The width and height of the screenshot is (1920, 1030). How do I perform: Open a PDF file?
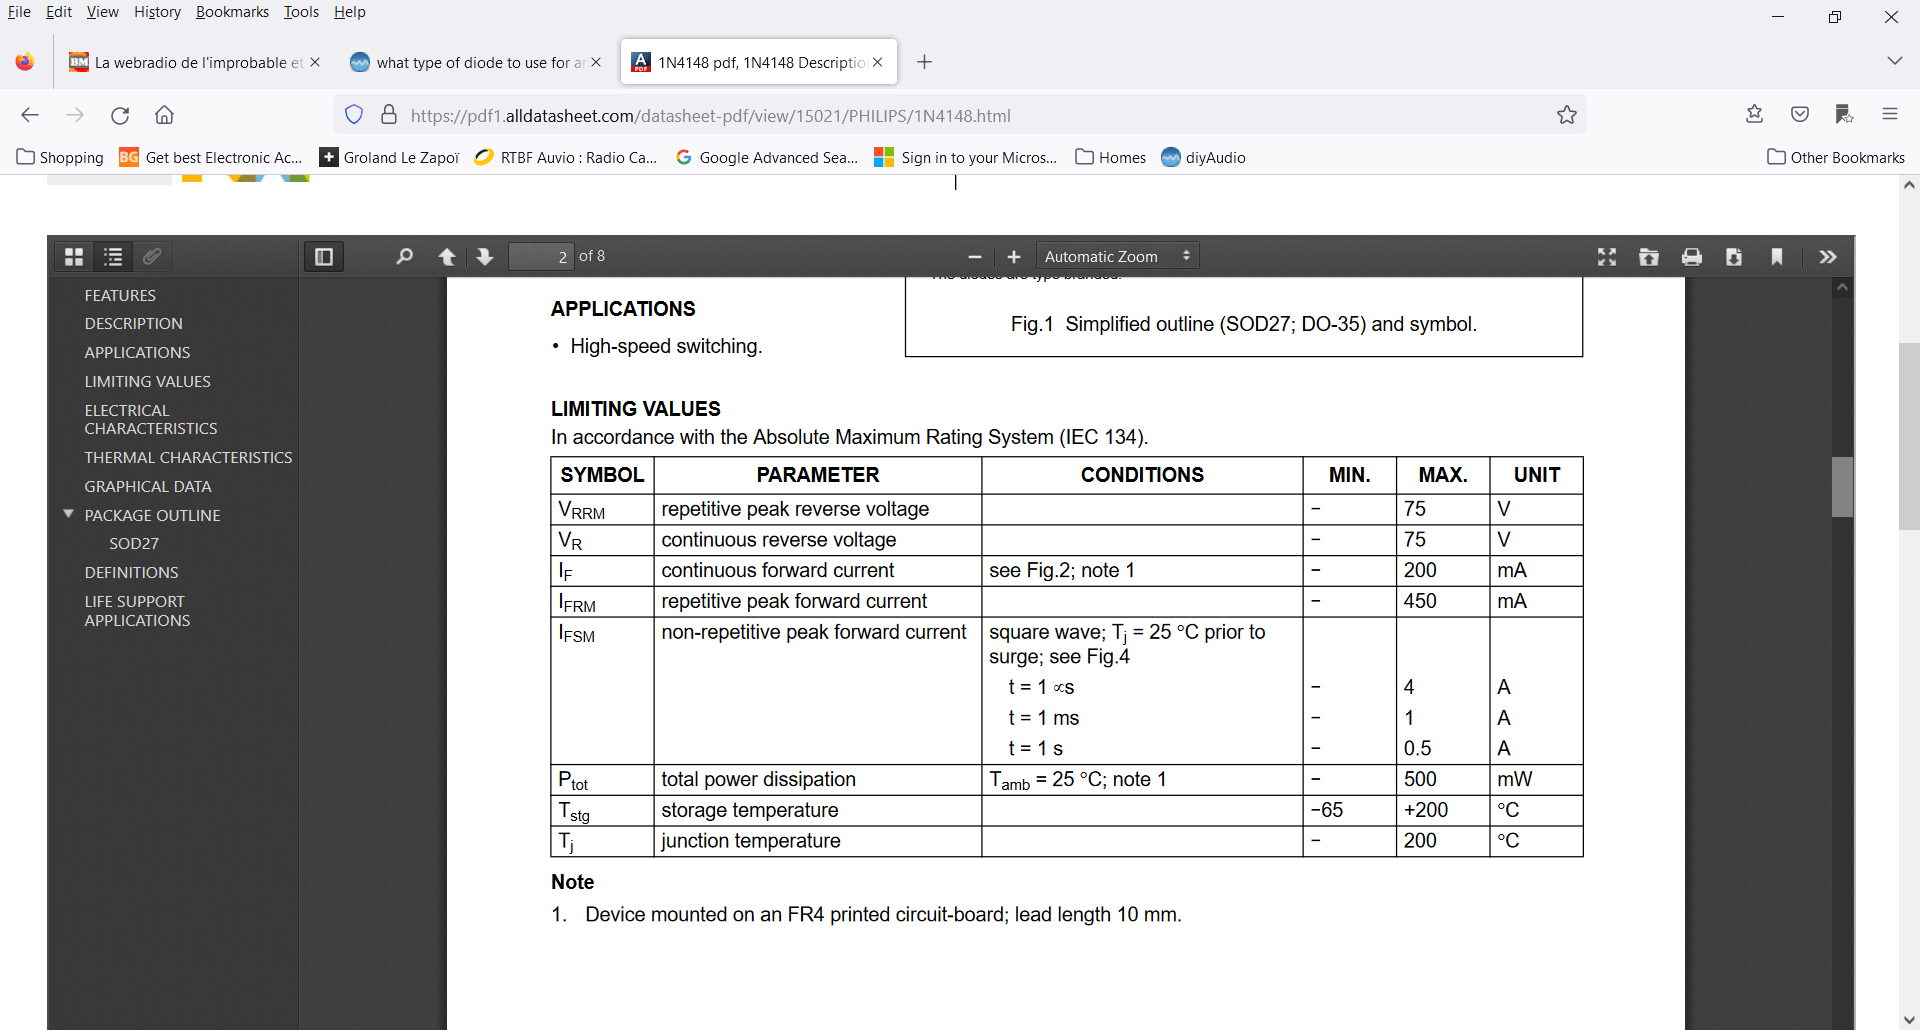[x=1649, y=257]
